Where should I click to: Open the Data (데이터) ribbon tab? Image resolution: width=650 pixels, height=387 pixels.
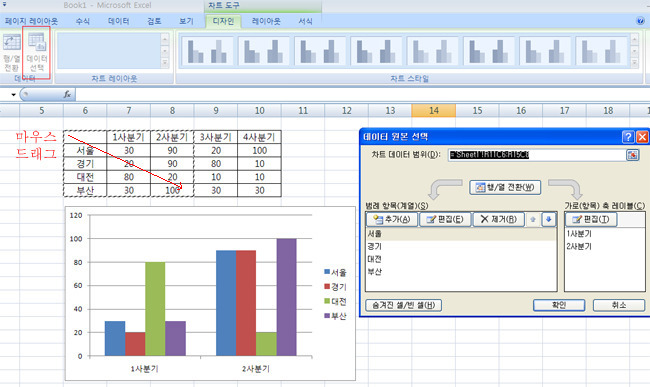[119, 21]
